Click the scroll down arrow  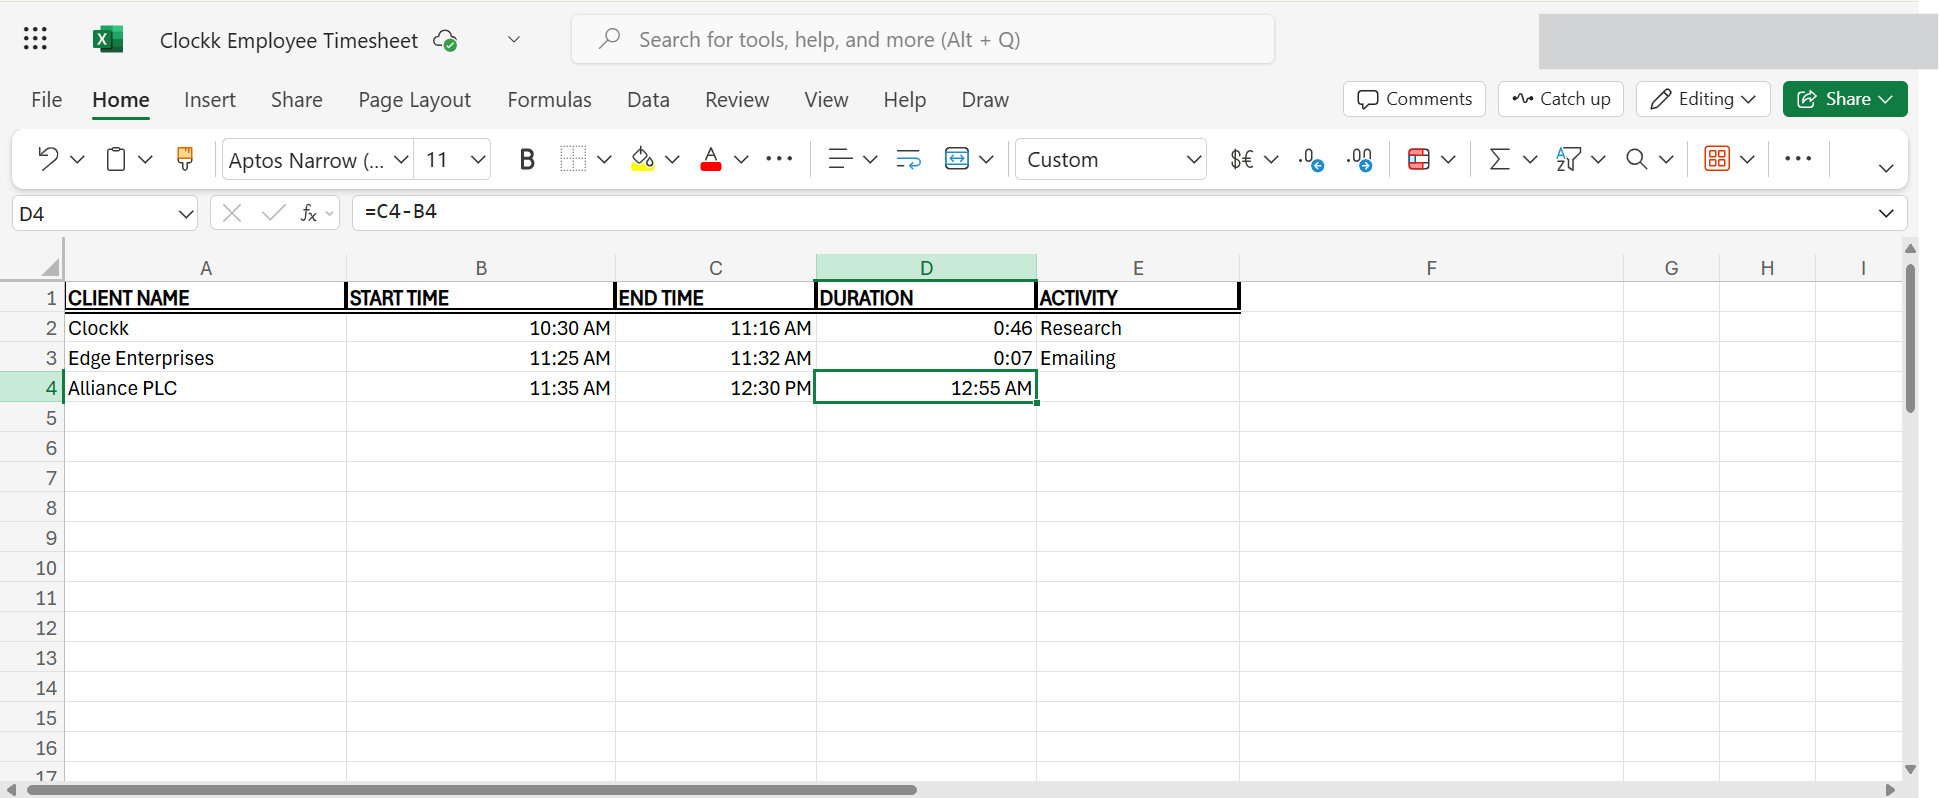[1910, 770]
